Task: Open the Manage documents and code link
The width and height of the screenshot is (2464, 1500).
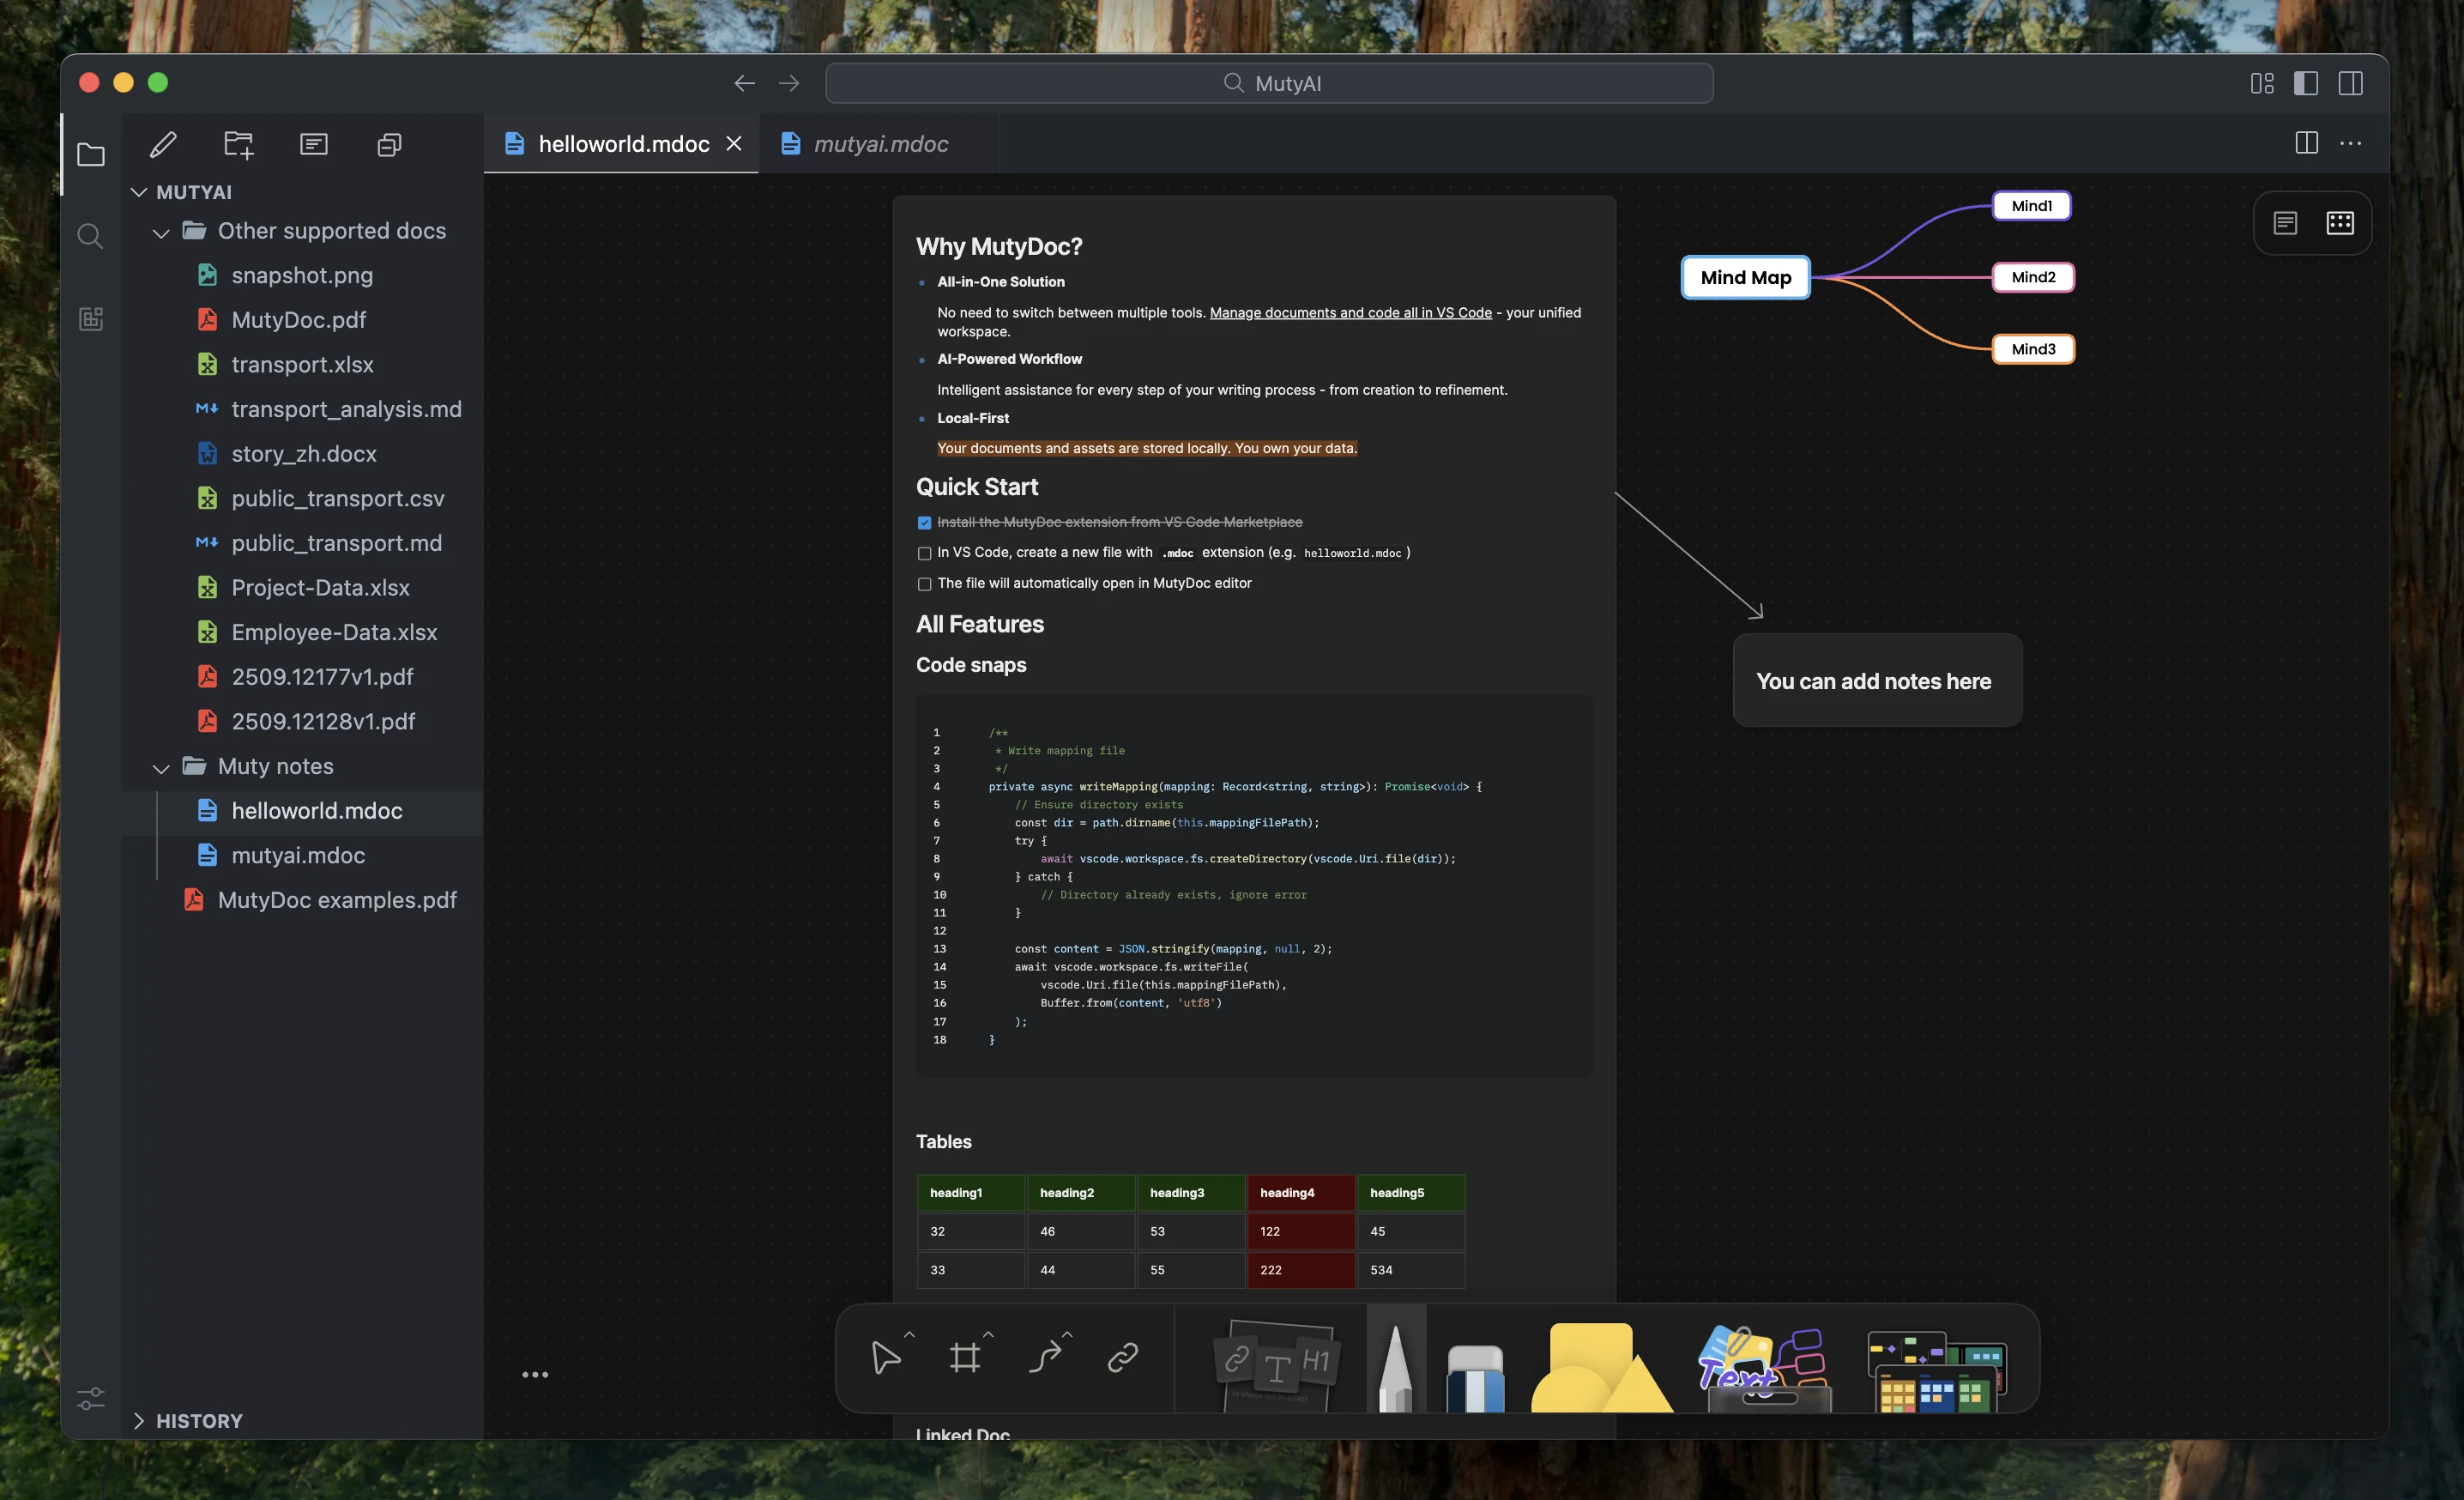Action: (x=1350, y=313)
